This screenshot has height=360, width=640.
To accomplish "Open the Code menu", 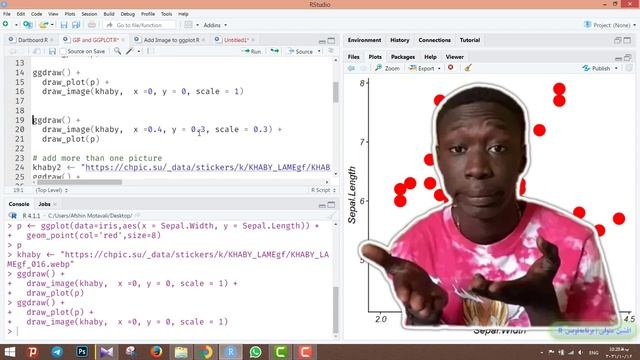I will click(x=36, y=14).
